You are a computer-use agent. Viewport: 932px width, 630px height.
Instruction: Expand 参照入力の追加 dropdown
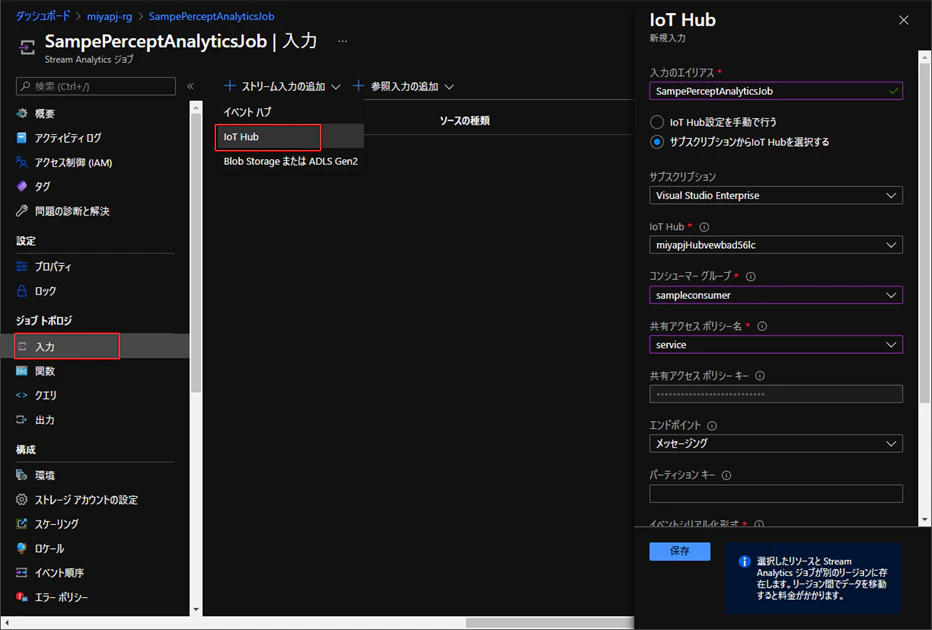click(404, 87)
